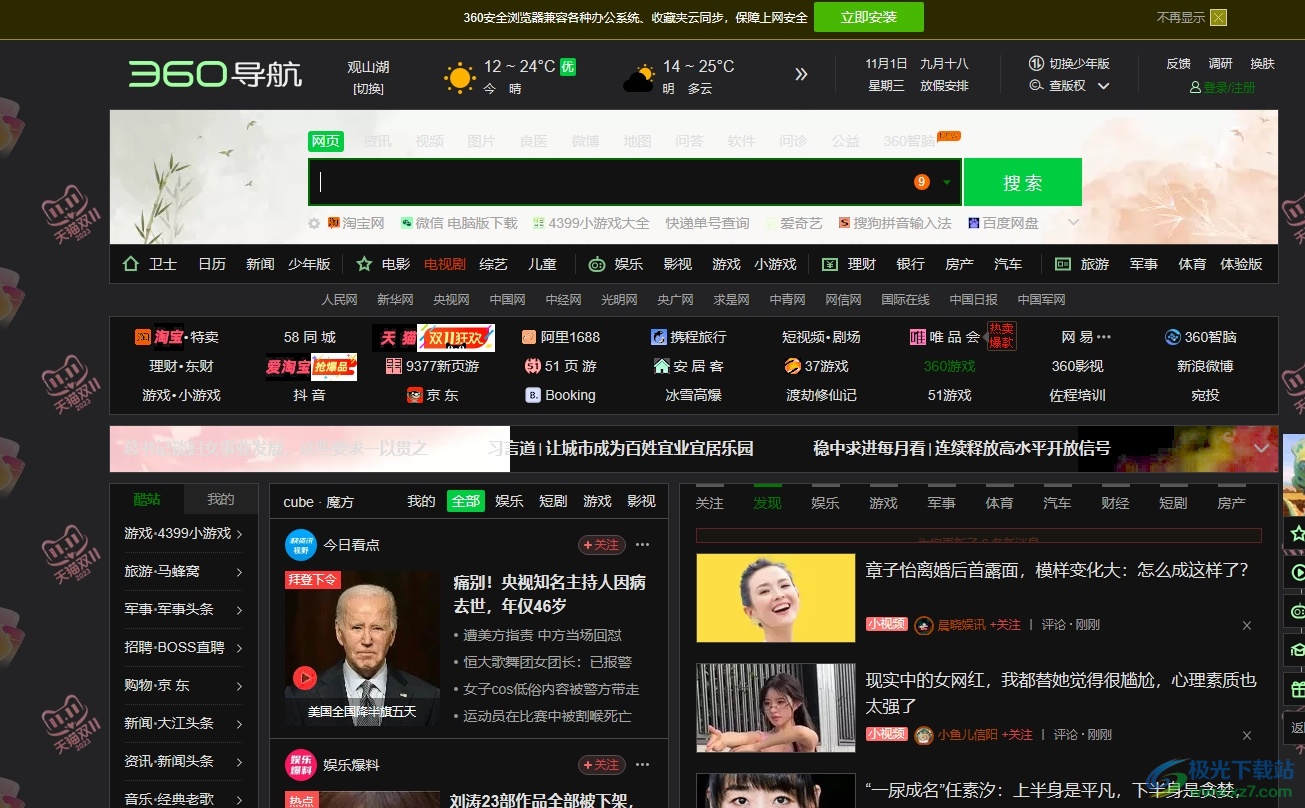Follow 娱乐爆料 with the +关注 button
This screenshot has height=808, width=1305.
click(x=602, y=765)
